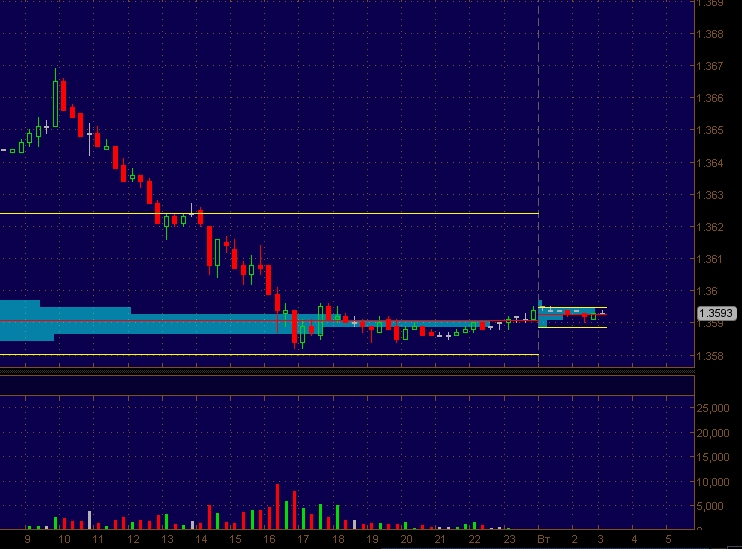Click the 20,000 volume axis label
The height and width of the screenshot is (549, 742).
coord(713,433)
